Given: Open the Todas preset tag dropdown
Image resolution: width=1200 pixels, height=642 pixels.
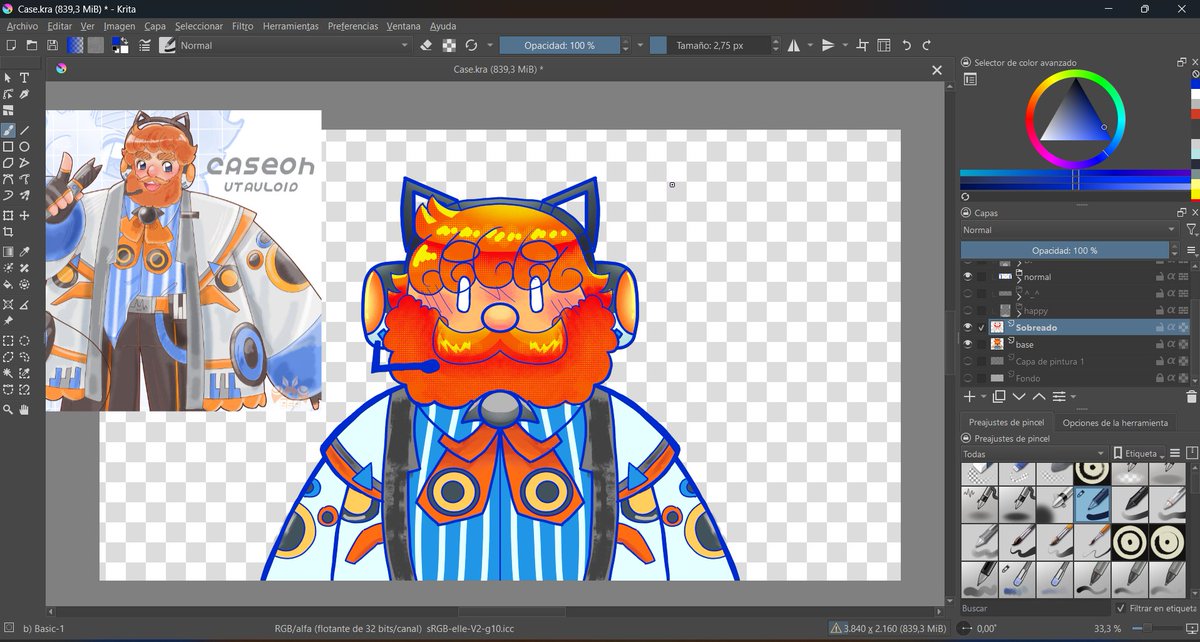Looking at the screenshot, I should pyautogui.click(x=1033, y=454).
